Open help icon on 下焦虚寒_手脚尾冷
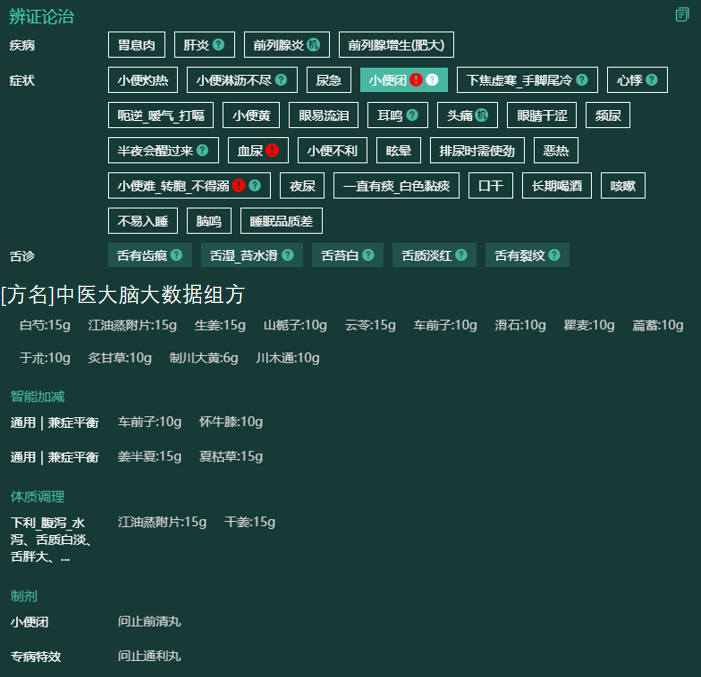 (582, 80)
